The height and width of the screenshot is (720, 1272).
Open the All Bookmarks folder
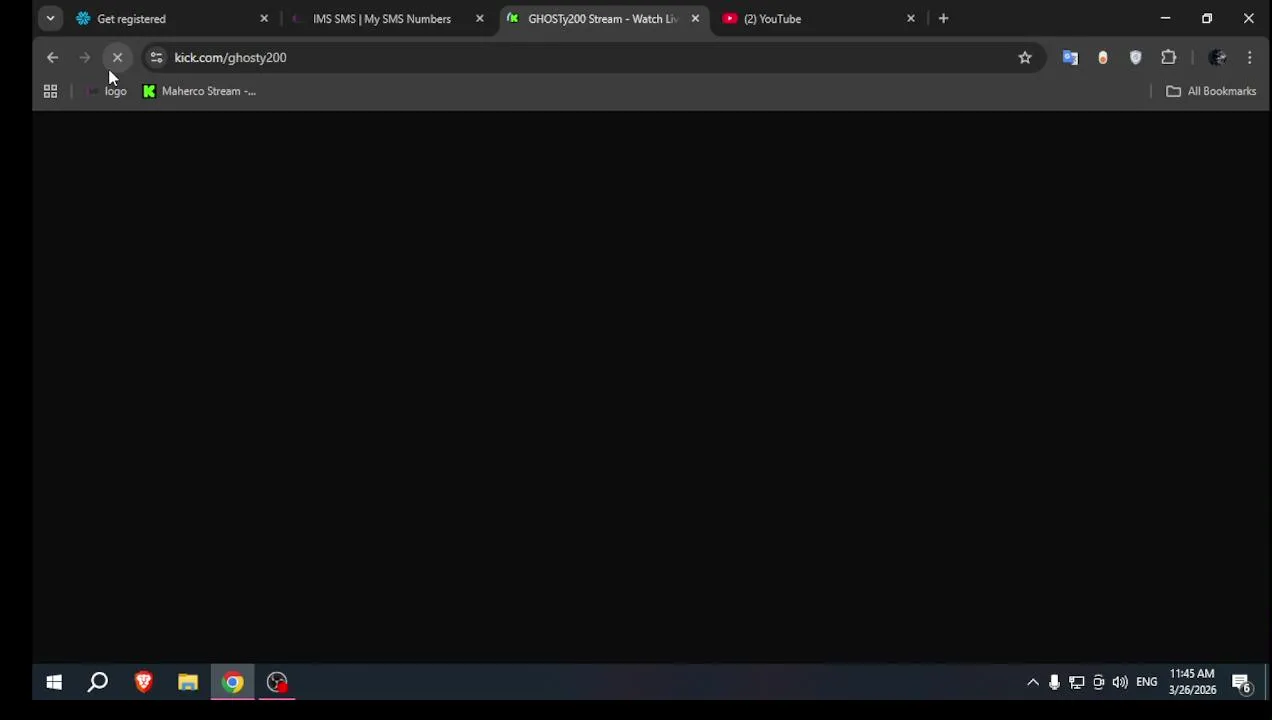(1210, 91)
